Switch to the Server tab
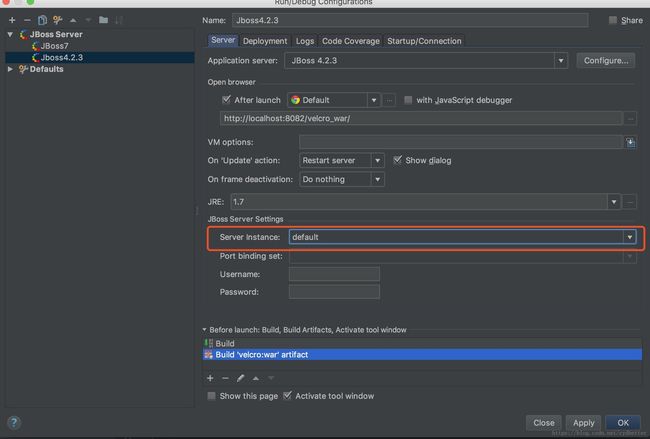 [x=223, y=40]
